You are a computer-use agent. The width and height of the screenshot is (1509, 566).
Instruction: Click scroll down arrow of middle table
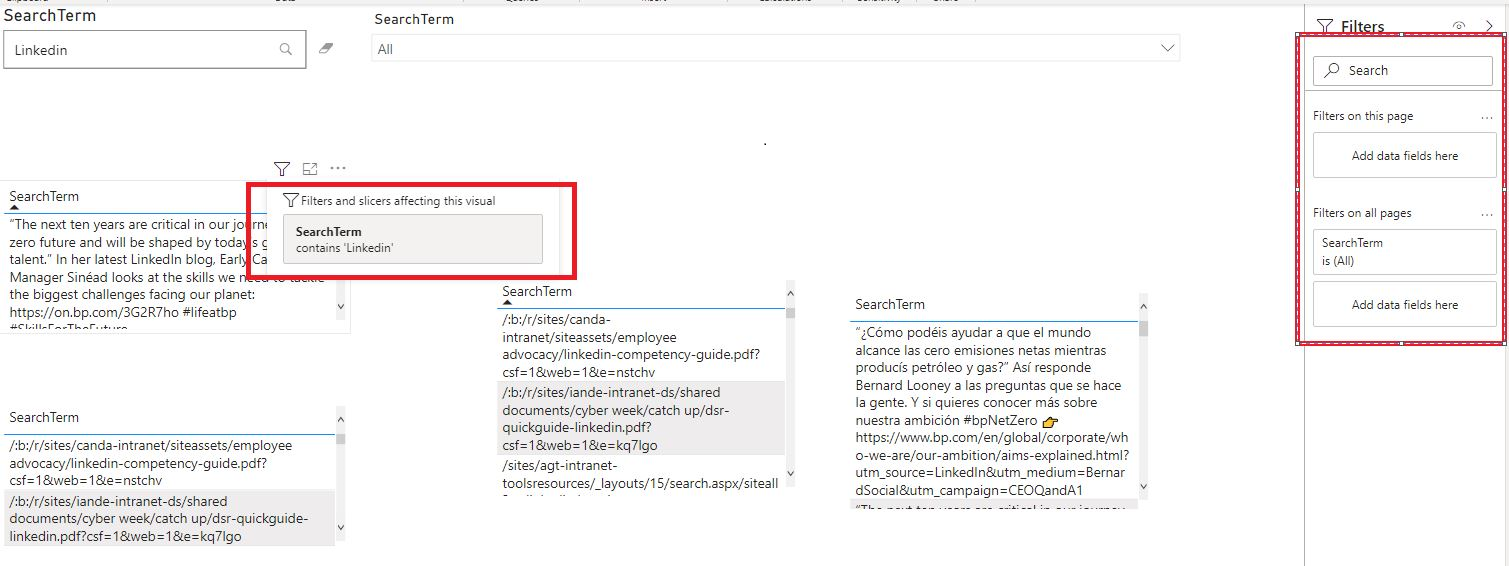[791, 473]
